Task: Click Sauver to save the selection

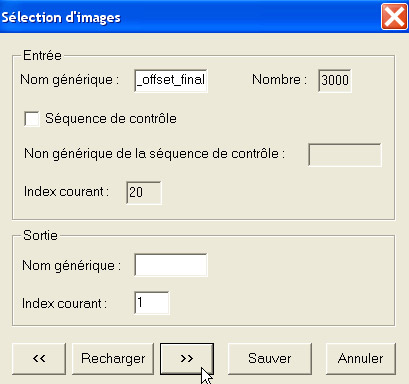Action: point(270,359)
